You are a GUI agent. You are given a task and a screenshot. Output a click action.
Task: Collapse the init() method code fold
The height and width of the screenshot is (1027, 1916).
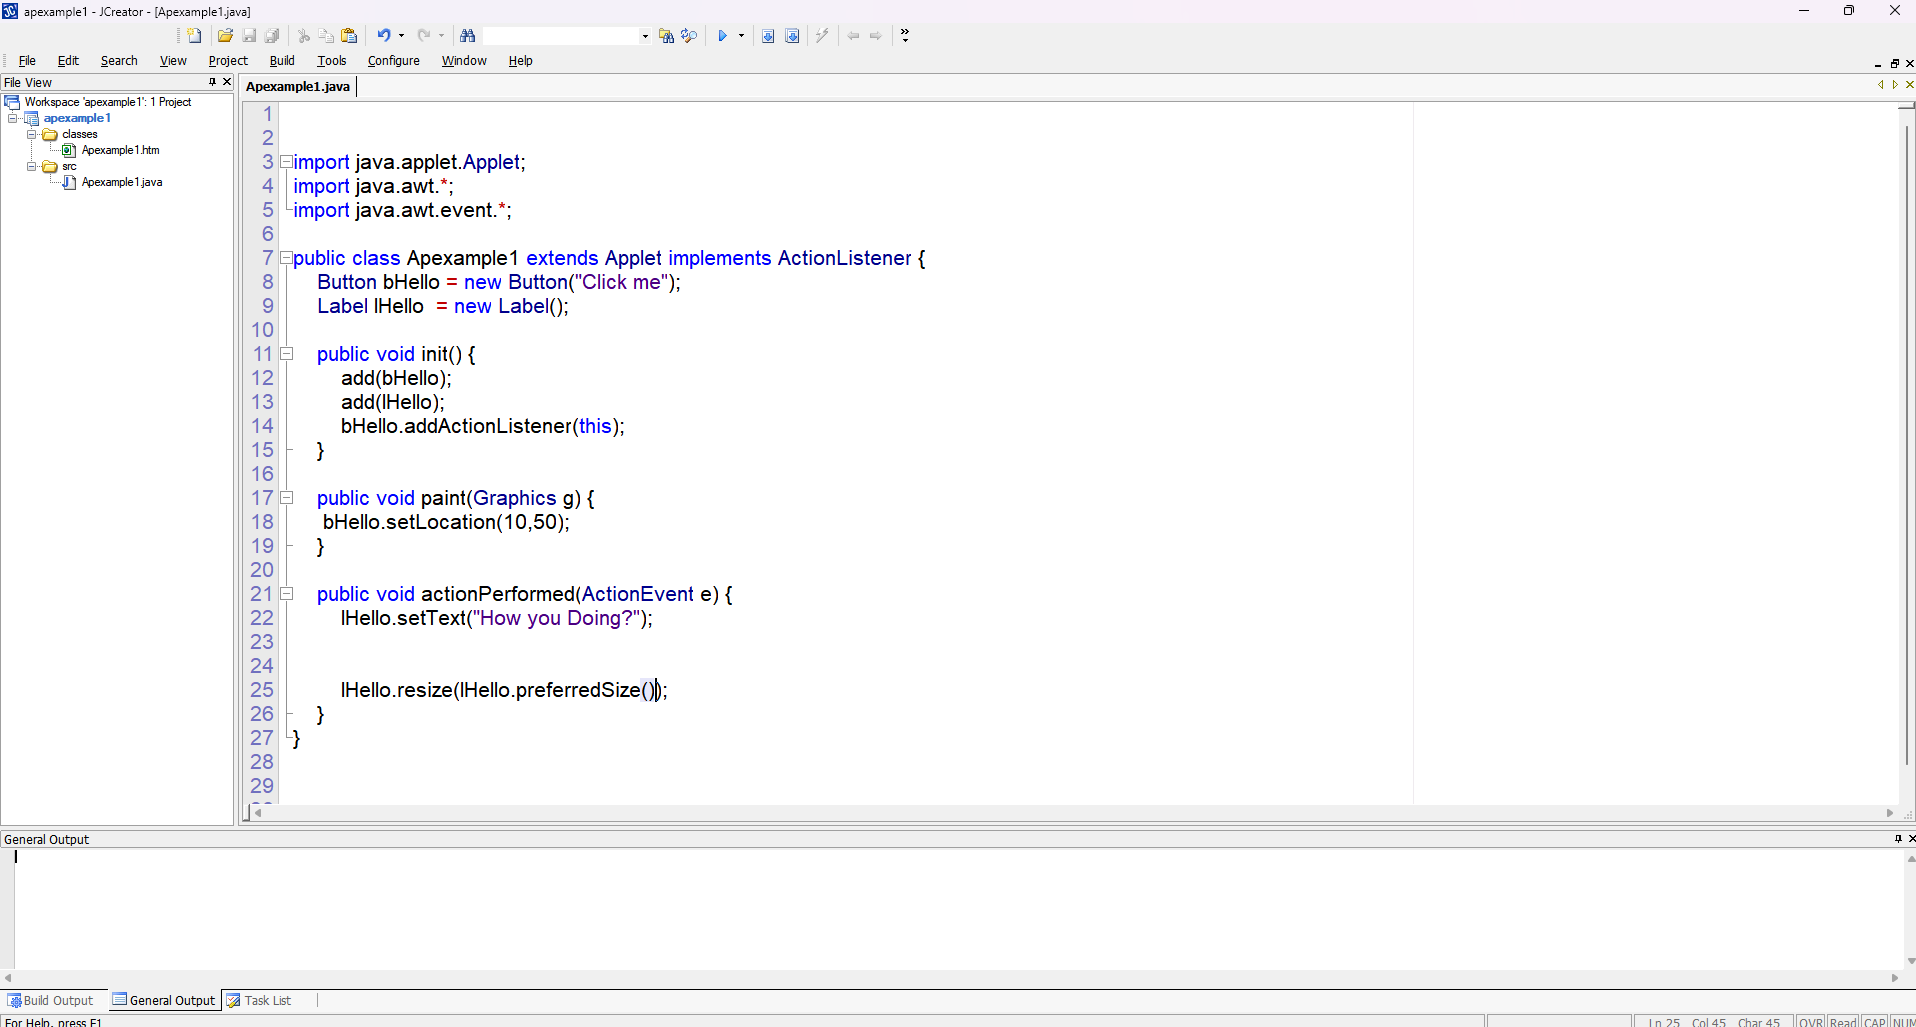click(x=287, y=354)
